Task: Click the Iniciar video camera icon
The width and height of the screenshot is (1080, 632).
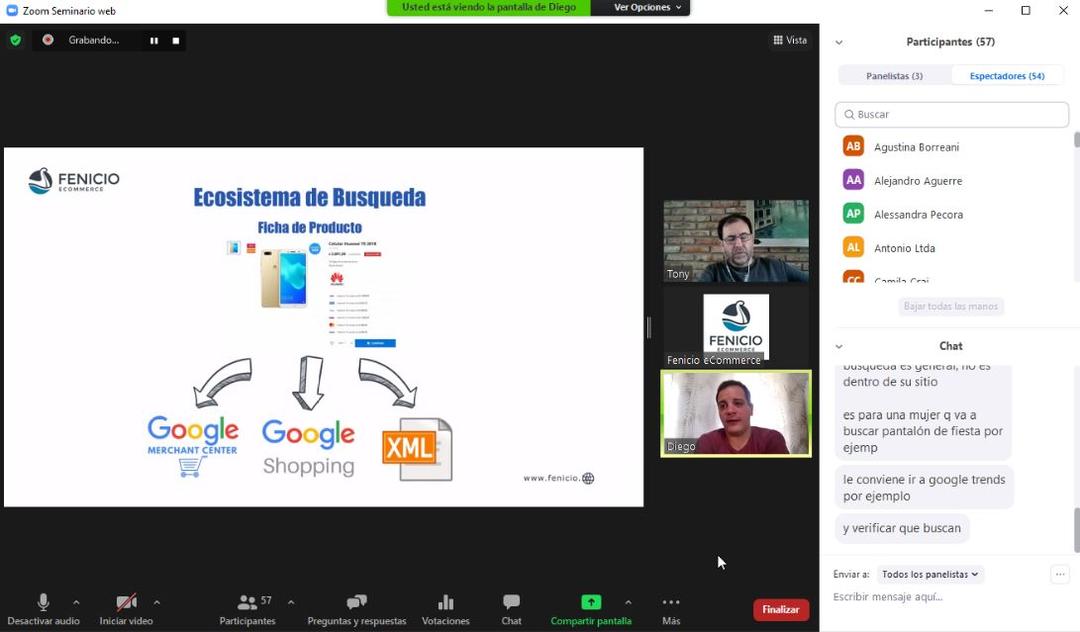Action: tap(126, 602)
